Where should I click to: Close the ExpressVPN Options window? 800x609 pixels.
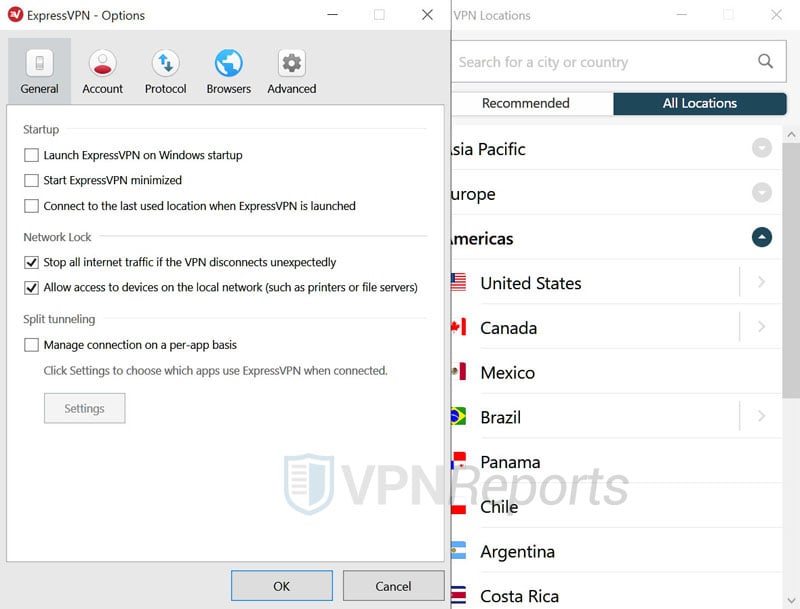click(428, 15)
